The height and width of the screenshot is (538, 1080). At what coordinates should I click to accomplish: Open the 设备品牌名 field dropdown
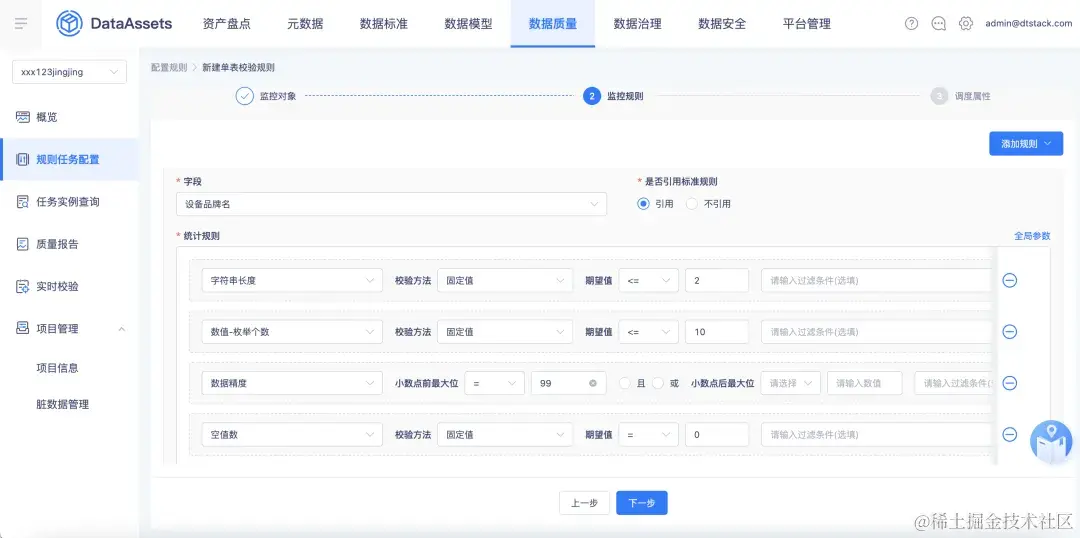(391, 204)
